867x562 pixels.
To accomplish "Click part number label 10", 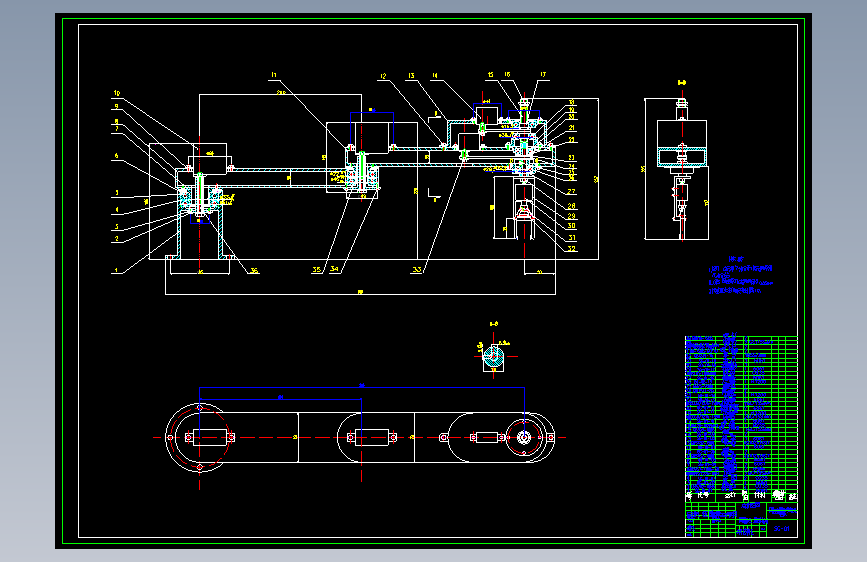I will pyautogui.click(x=117, y=93).
